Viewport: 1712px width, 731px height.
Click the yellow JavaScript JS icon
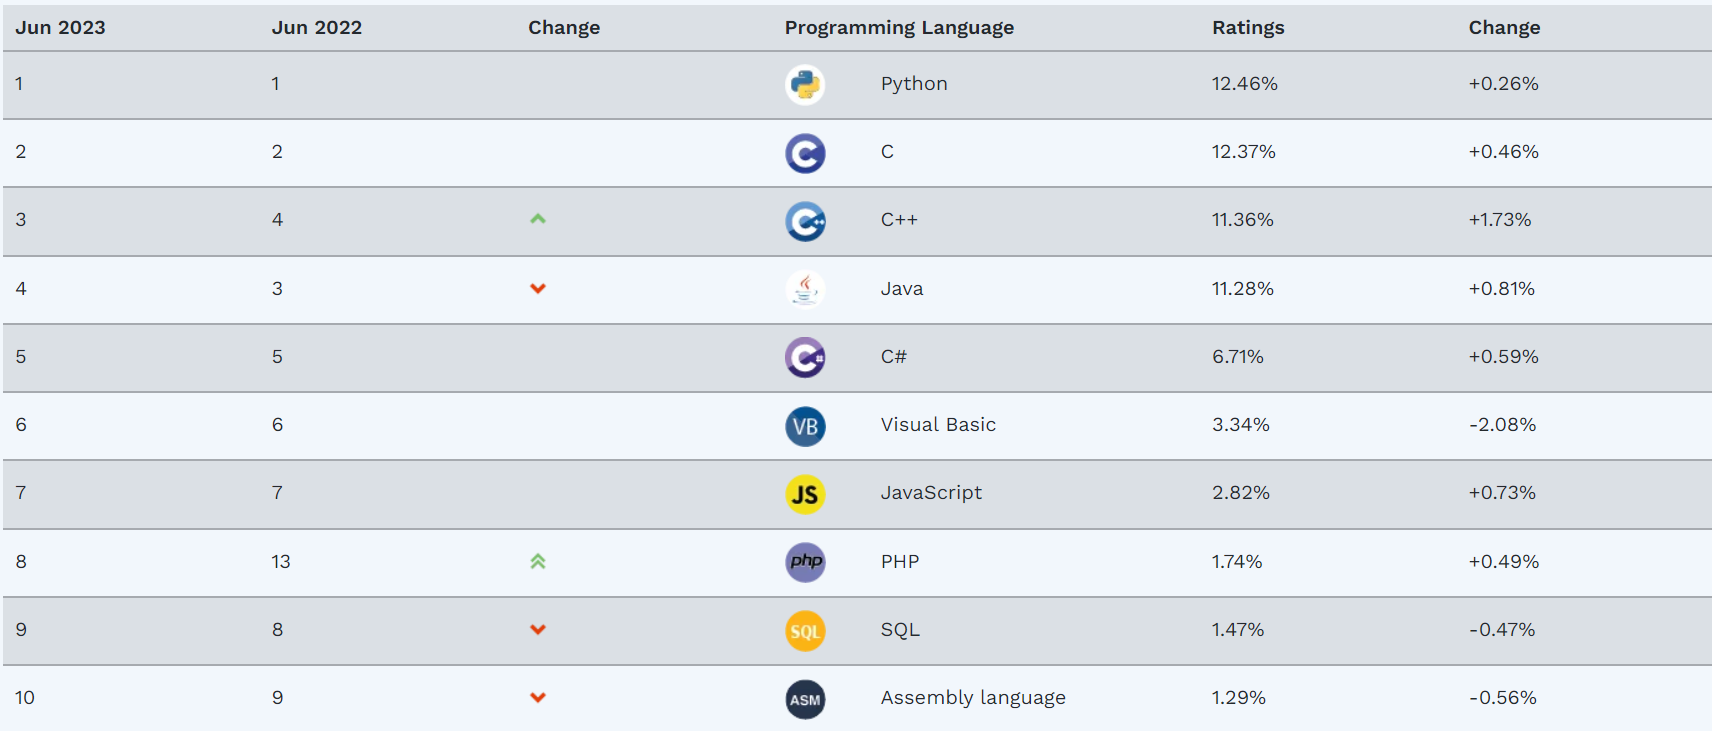(x=805, y=494)
